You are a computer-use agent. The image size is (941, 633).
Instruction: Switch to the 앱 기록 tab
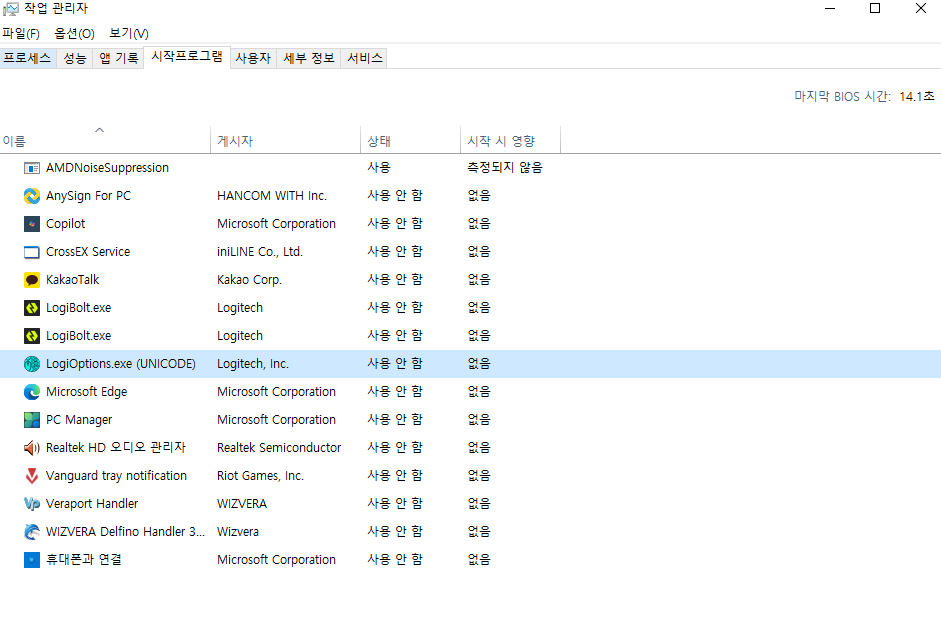pyautogui.click(x=119, y=58)
